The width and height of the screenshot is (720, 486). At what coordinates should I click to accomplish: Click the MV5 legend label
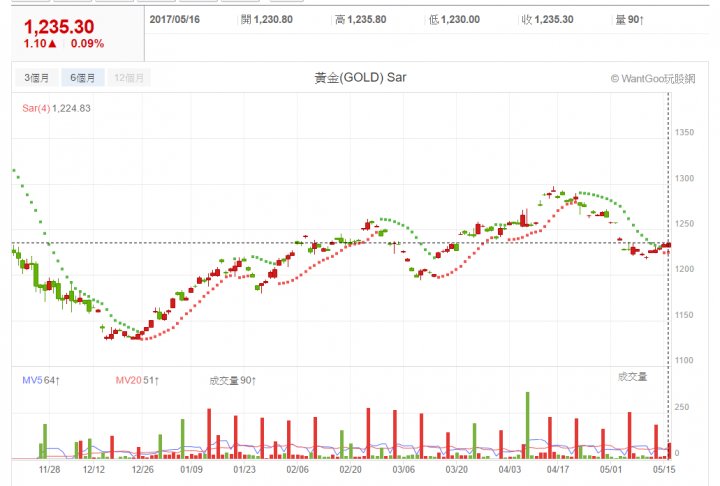click(32, 380)
